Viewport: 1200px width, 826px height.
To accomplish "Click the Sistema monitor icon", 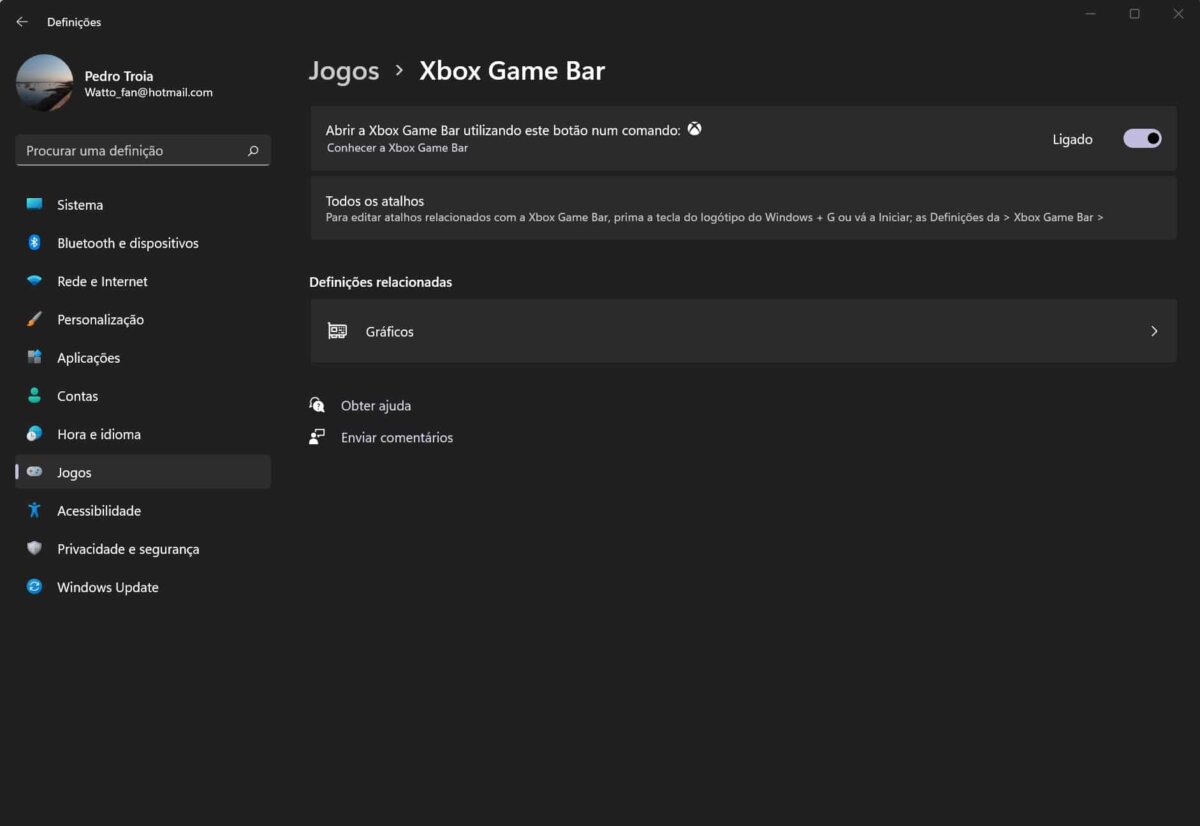I will (35, 205).
